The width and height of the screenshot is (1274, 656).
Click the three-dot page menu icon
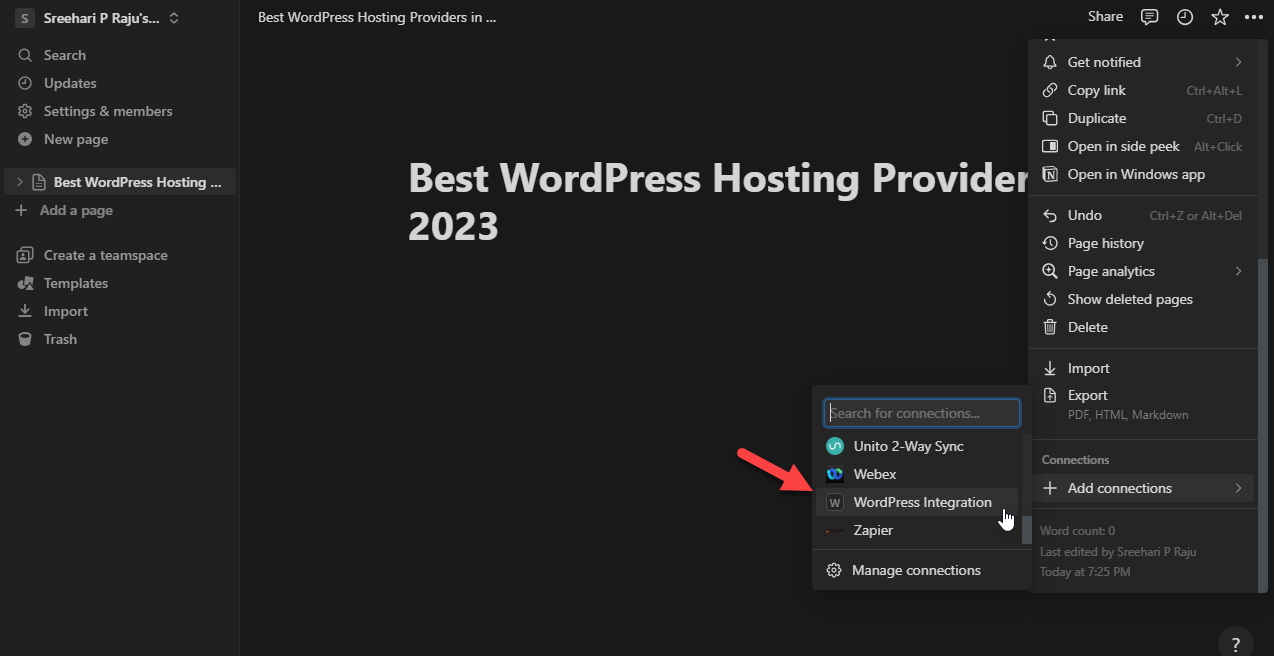[x=1254, y=17]
